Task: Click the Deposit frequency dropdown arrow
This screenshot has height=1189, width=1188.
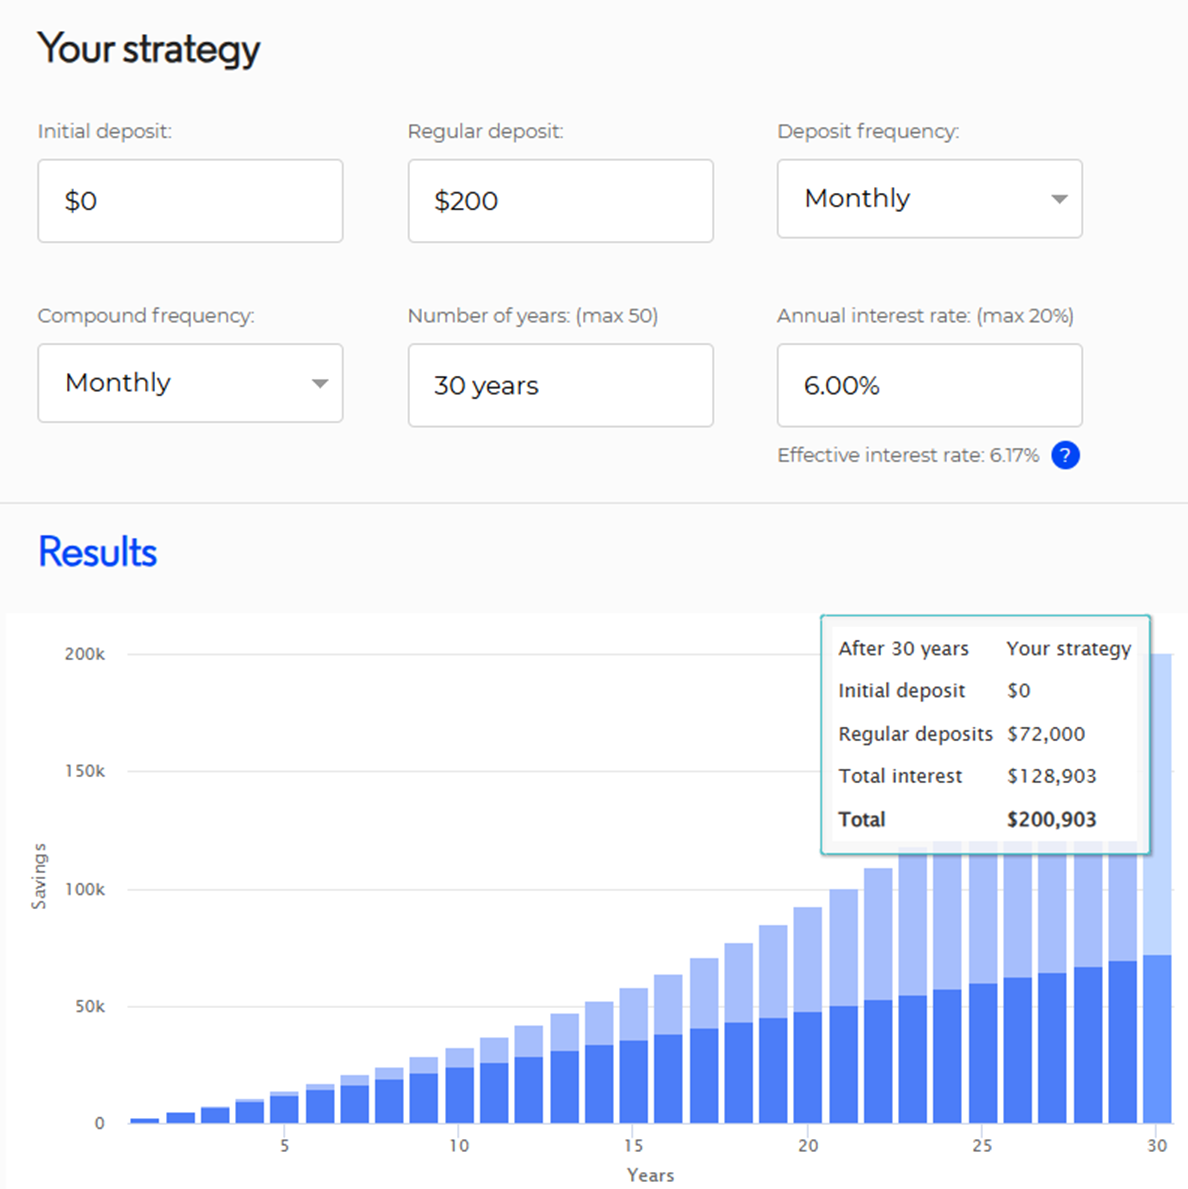Action: point(1059,199)
